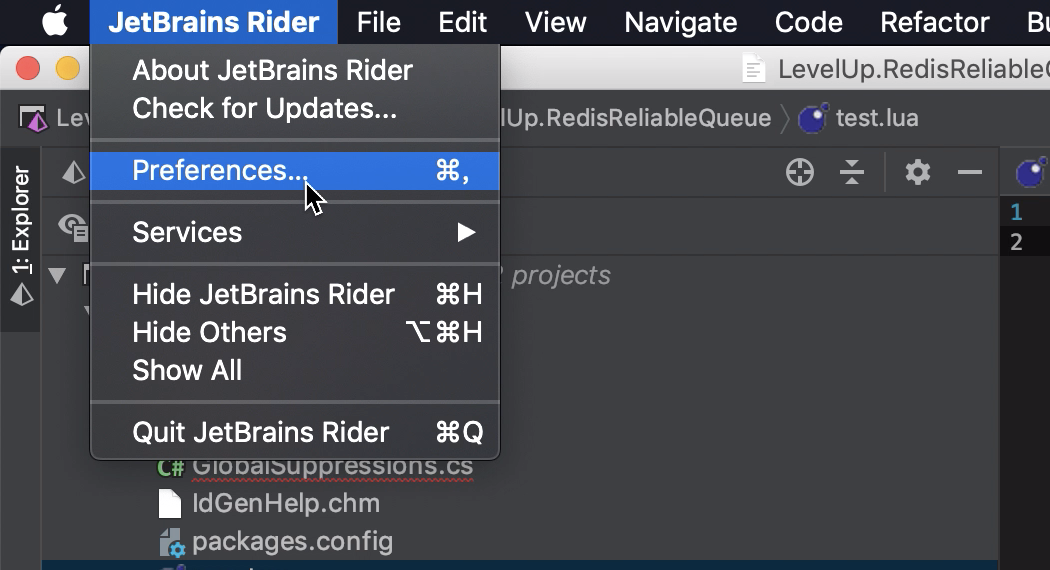Image resolution: width=1050 pixels, height=570 pixels.
Task: Click the solution icon in the navigation bar
Action: pos(33,119)
